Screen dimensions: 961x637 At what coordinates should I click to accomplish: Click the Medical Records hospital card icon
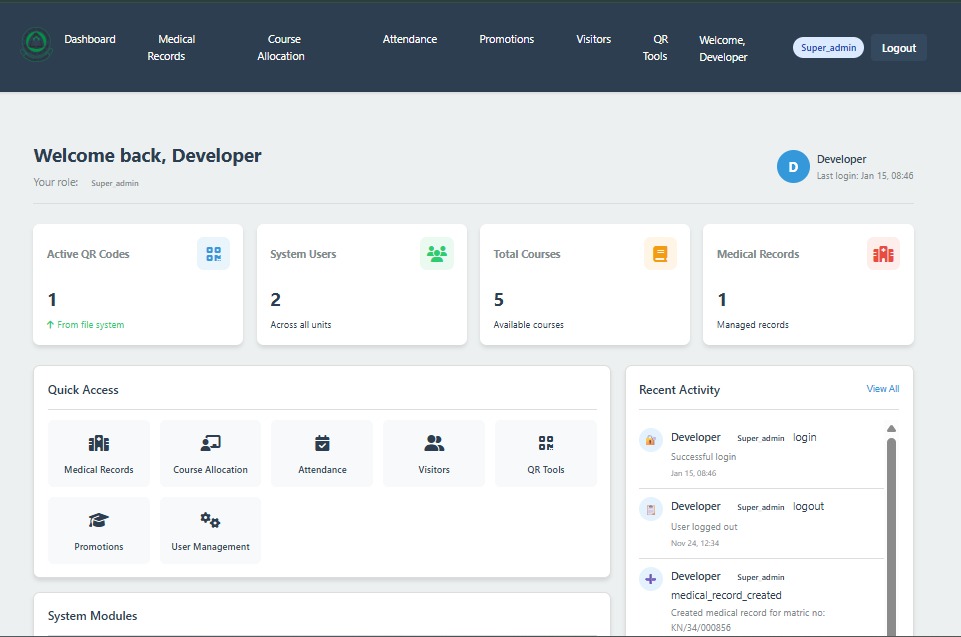[883, 254]
